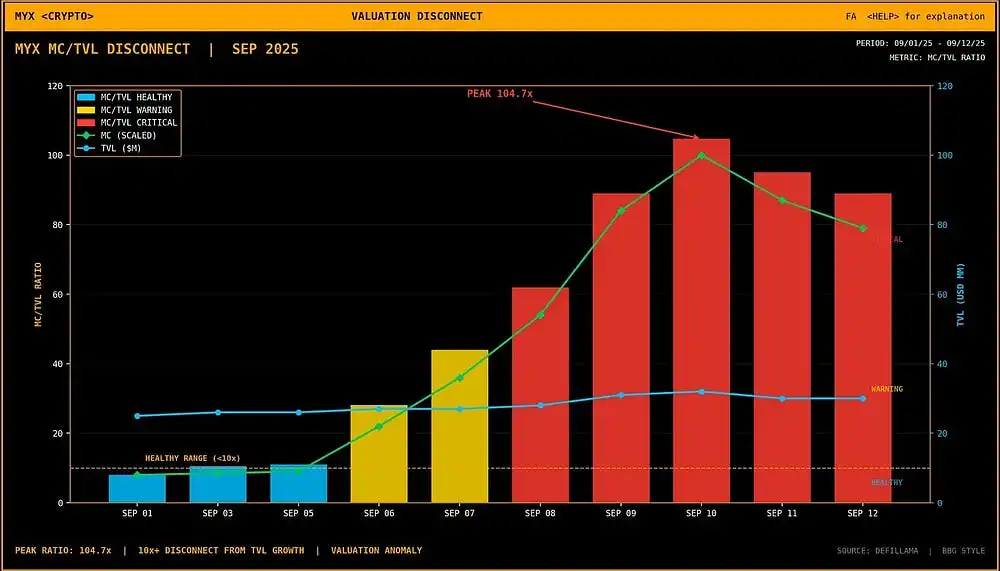Image resolution: width=1000 pixels, height=571 pixels.
Task: Click the PERIOD: 09/01/25 - 09/12/25 label
Action: pyautogui.click(x=920, y=43)
